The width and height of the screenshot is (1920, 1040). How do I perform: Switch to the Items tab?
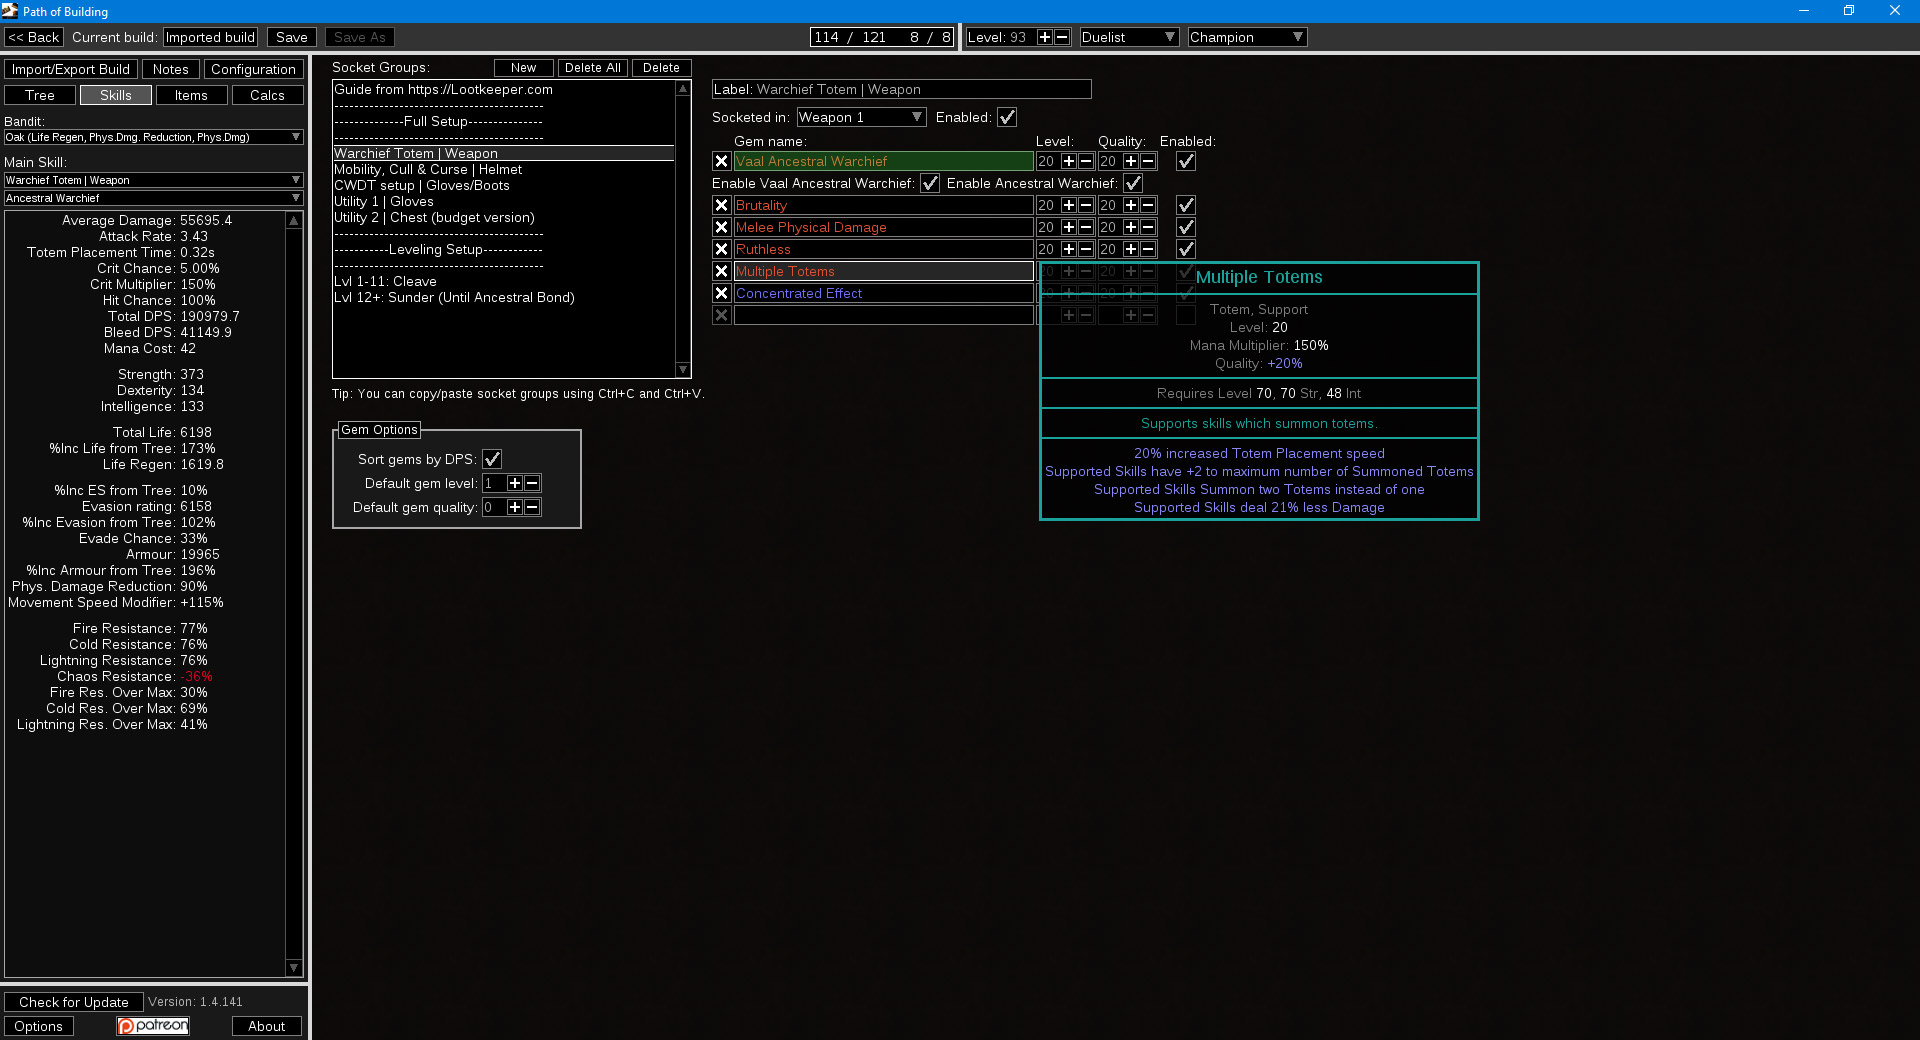191,95
